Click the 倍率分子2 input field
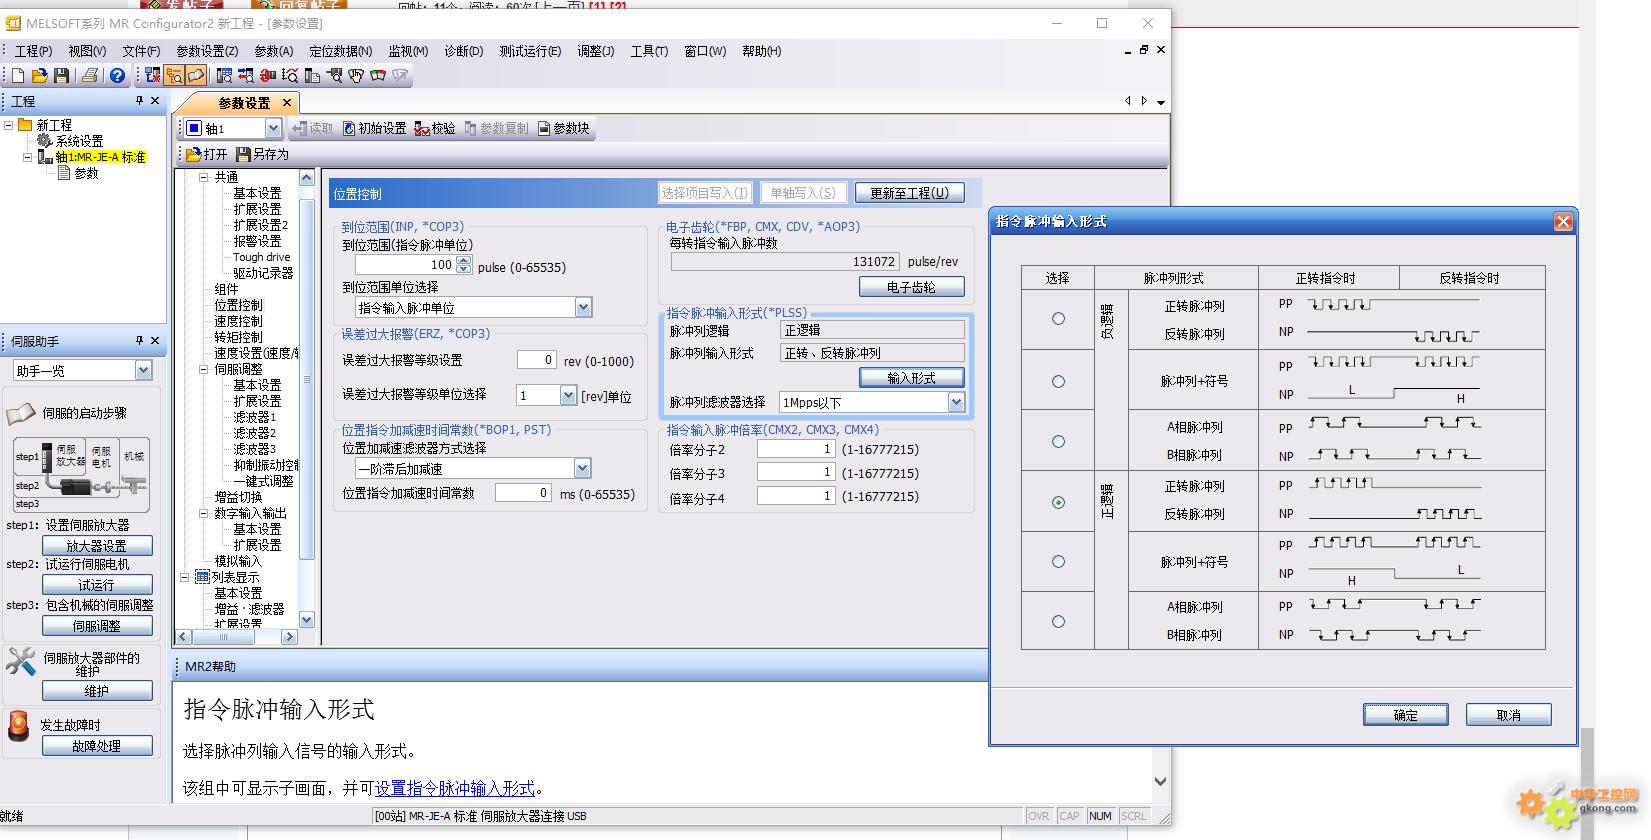 click(x=796, y=449)
